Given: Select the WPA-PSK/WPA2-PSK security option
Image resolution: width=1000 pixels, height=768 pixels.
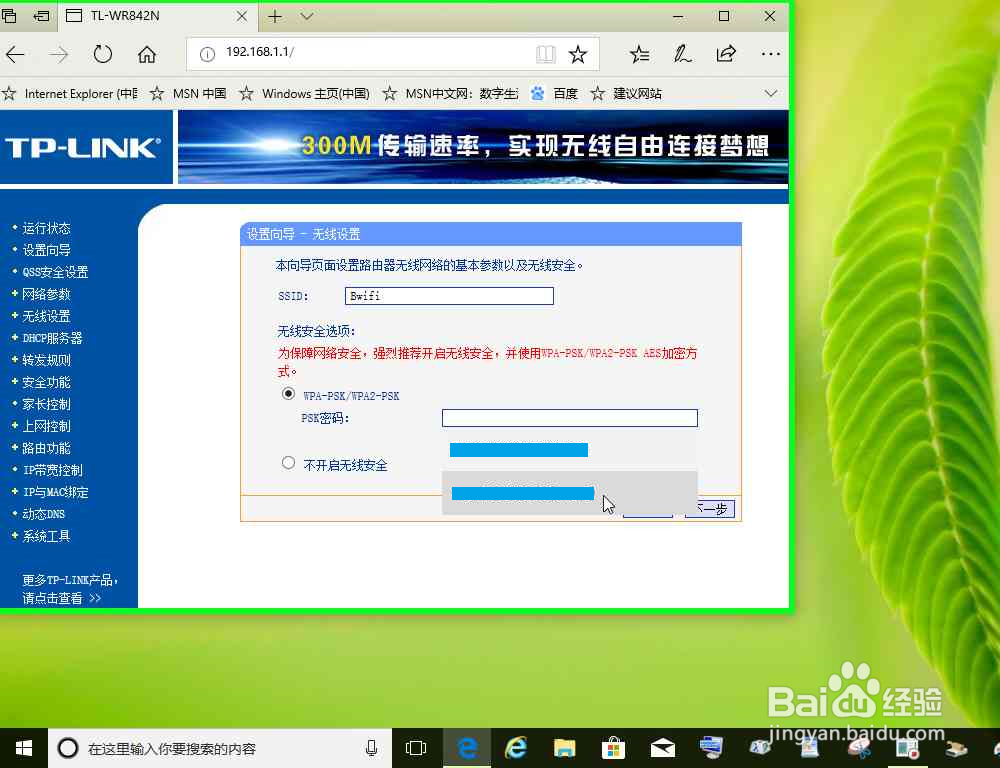Looking at the screenshot, I should click(x=288, y=395).
